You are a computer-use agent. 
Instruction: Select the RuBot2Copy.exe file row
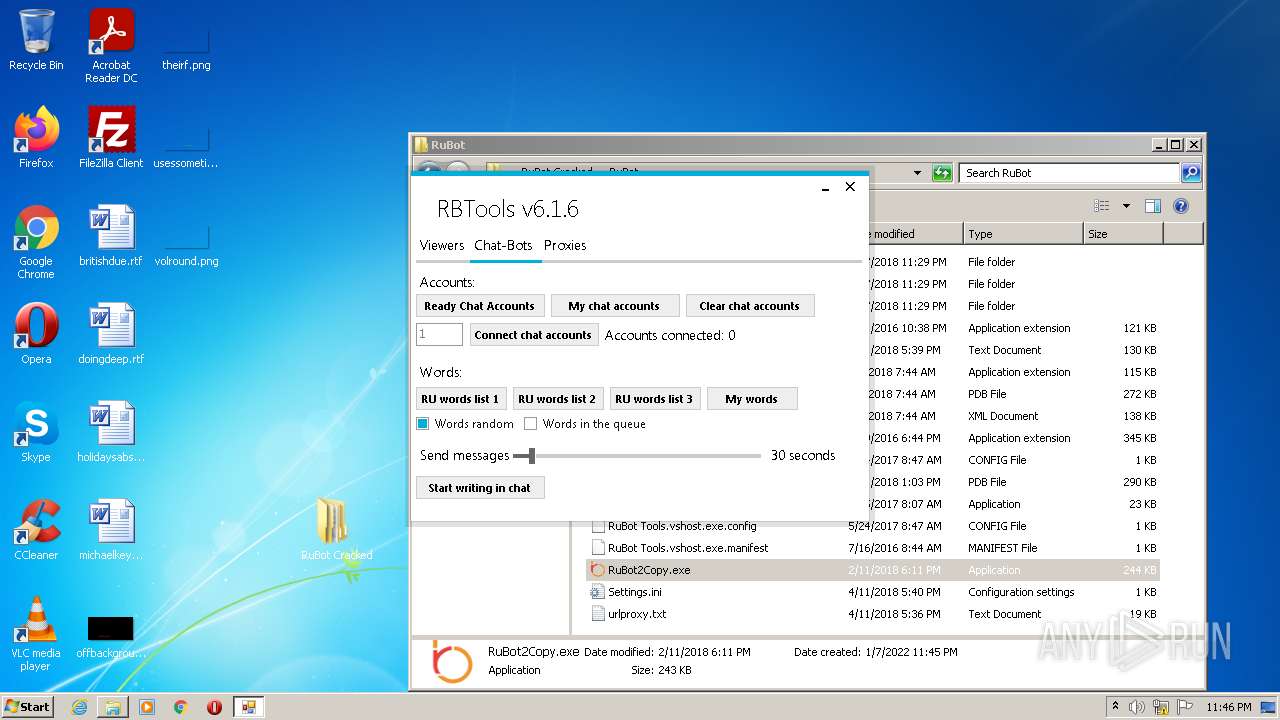click(x=872, y=570)
